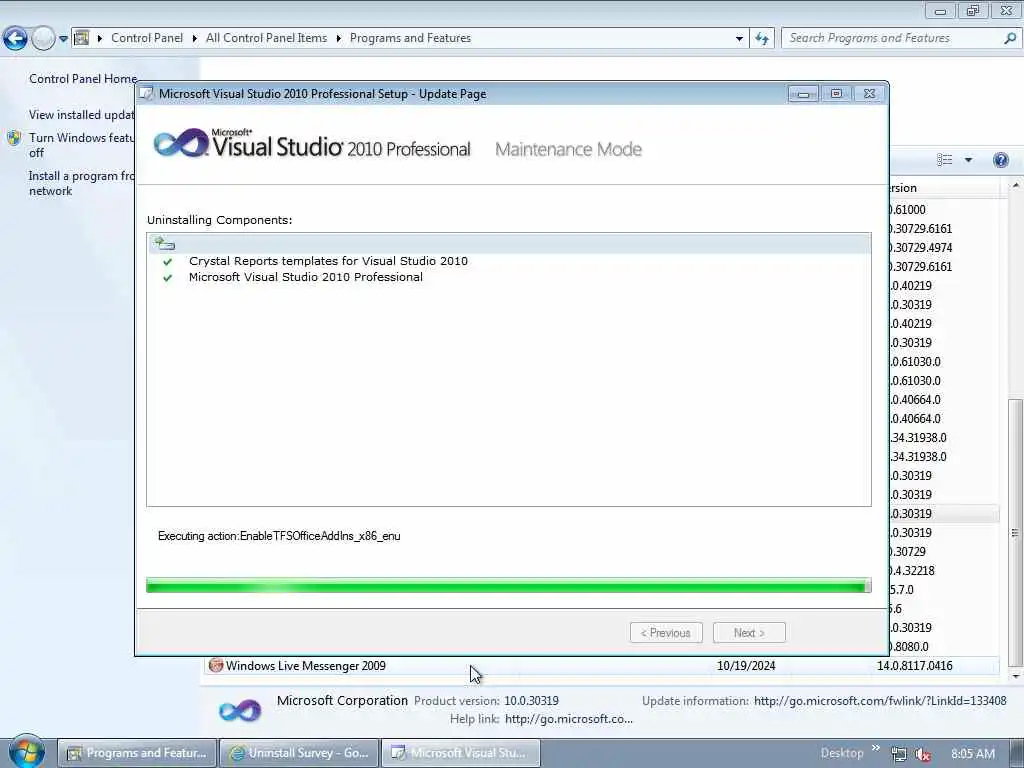Open Install a program from the network link

point(82,184)
